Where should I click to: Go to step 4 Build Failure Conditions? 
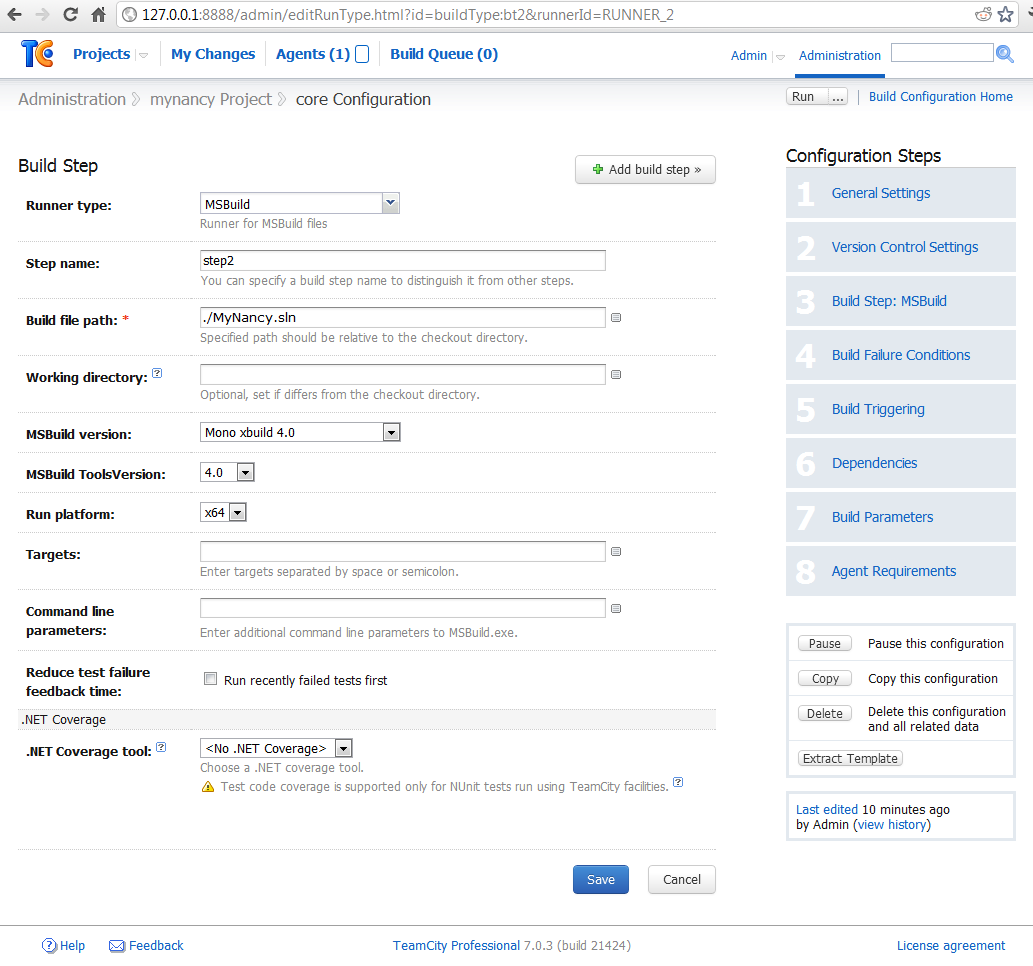[x=901, y=355]
